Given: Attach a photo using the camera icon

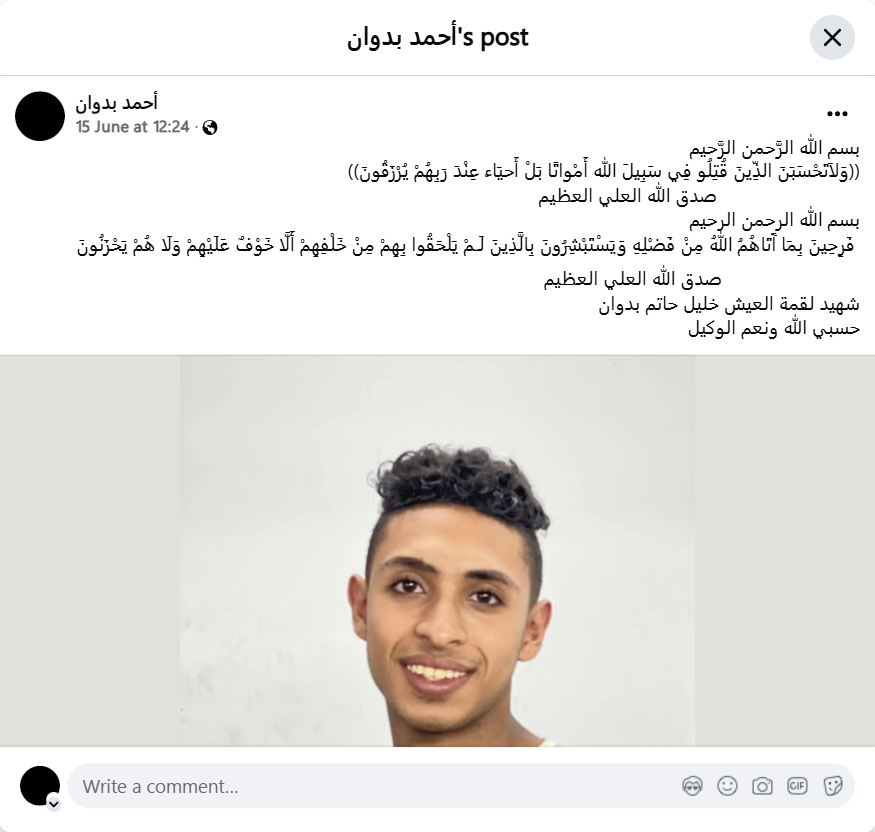Looking at the screenshot, I should [762, 786].
